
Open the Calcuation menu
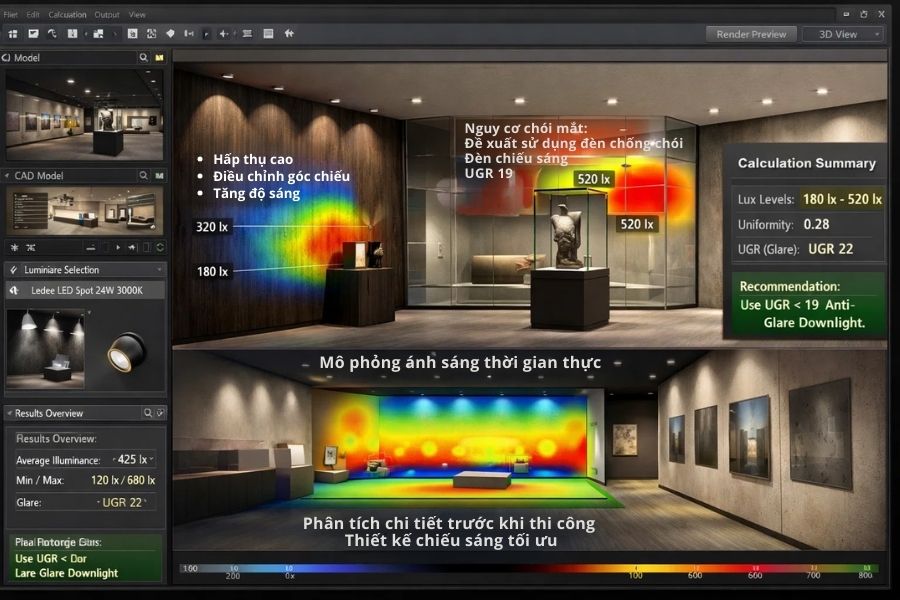click(68, 14)
